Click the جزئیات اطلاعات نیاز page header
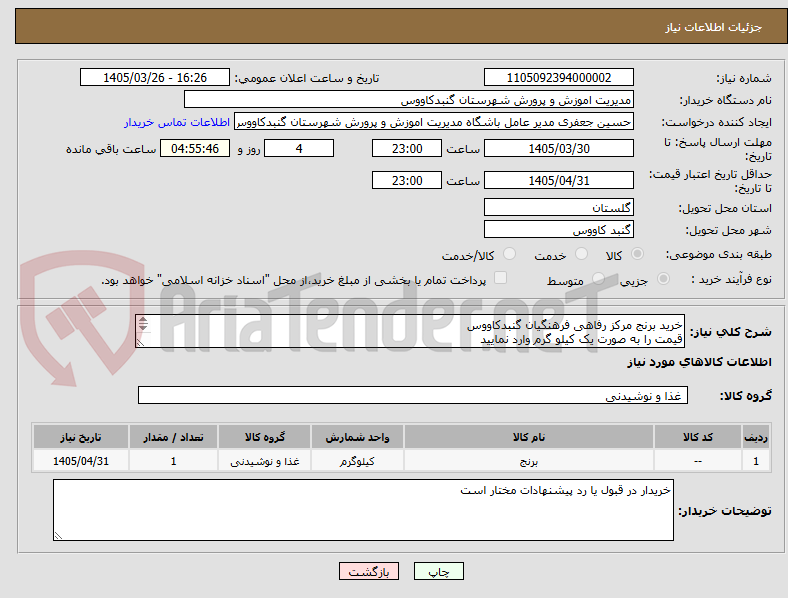The image size is (788, 598). coord(713,27)
